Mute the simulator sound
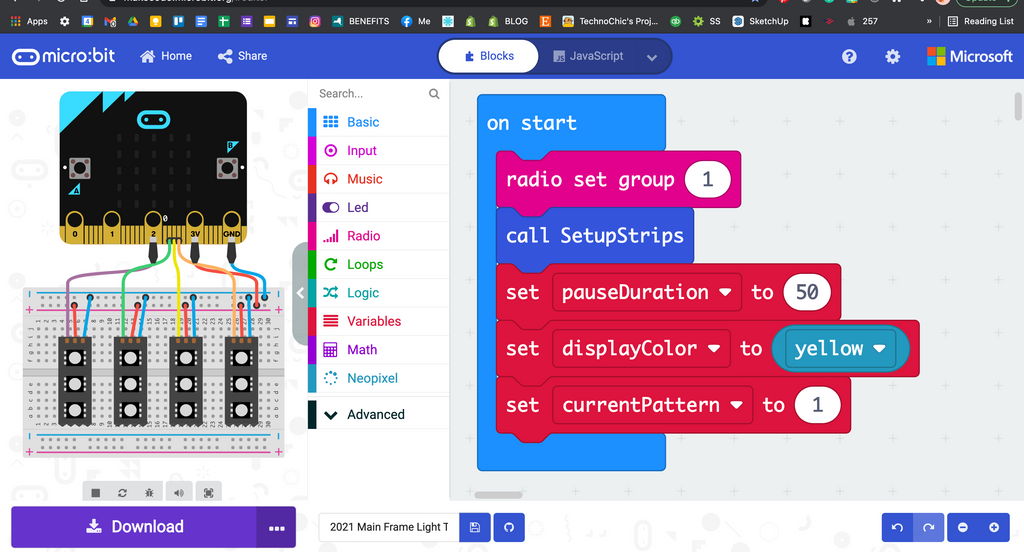 [x=179, y=493]
